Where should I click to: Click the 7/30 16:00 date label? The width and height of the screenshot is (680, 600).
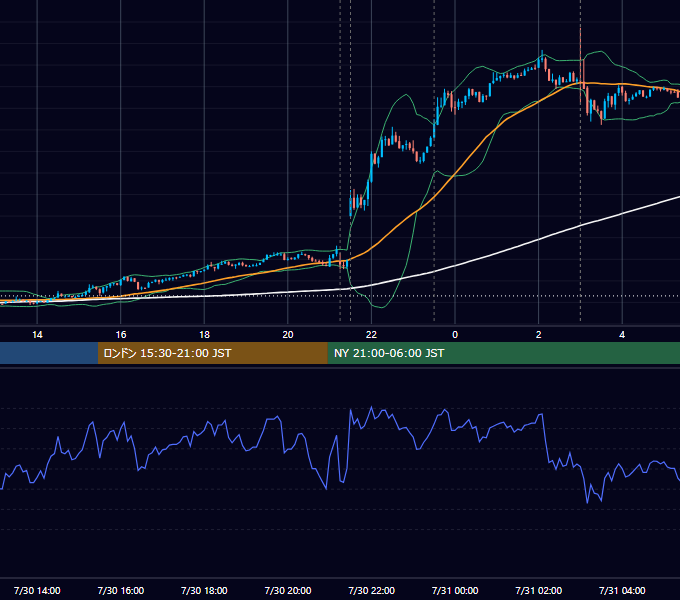(121, 590)
